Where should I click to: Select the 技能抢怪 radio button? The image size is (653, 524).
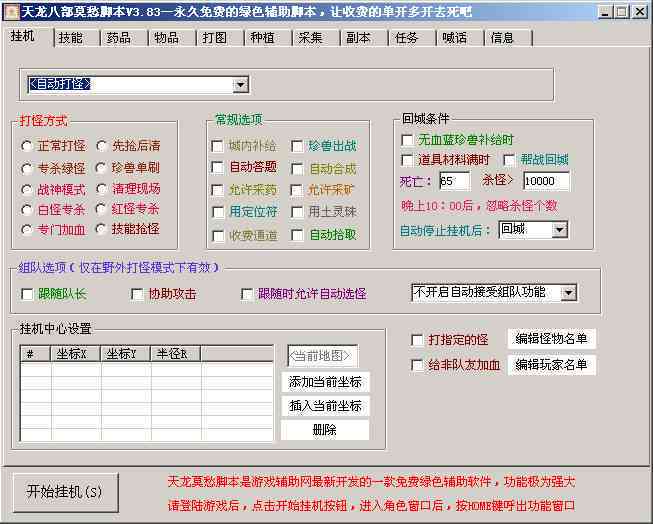(x=101, y=229)
